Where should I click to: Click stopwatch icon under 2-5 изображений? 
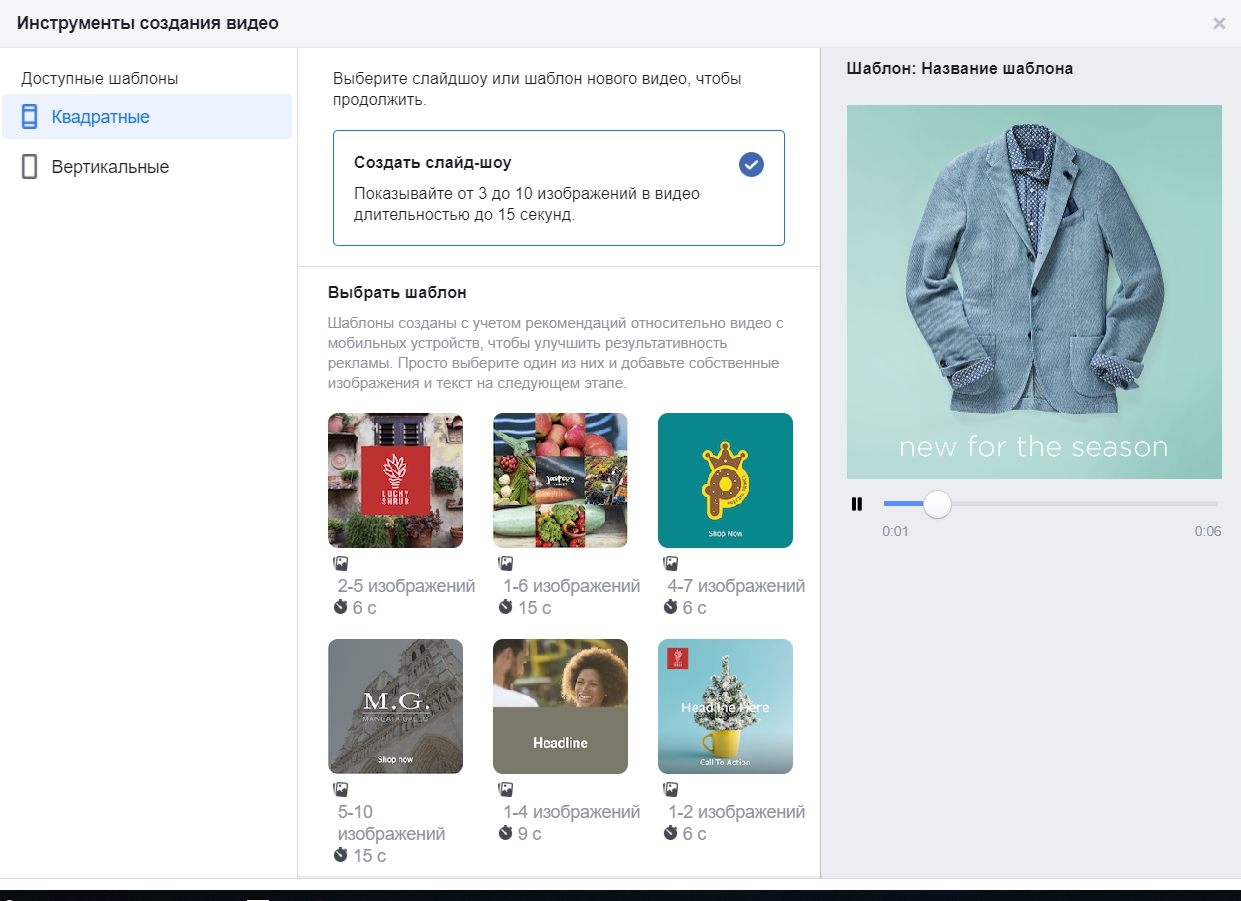[x=341, y=607]
